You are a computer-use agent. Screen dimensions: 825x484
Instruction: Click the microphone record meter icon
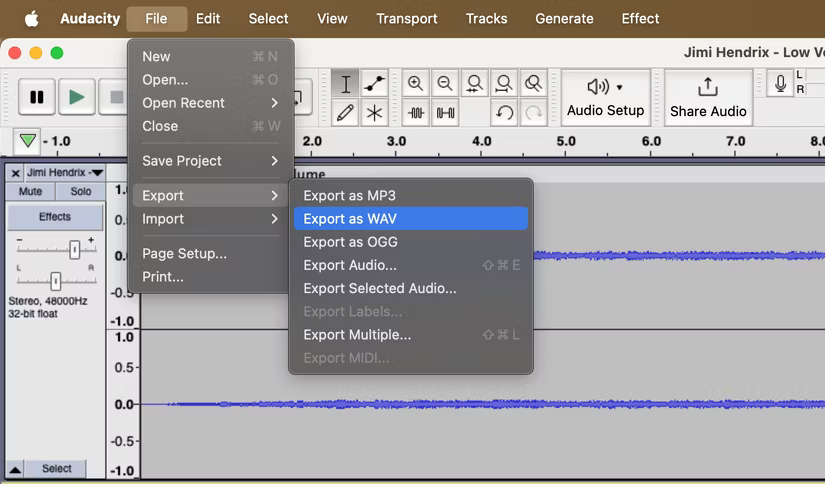(780, 84)
